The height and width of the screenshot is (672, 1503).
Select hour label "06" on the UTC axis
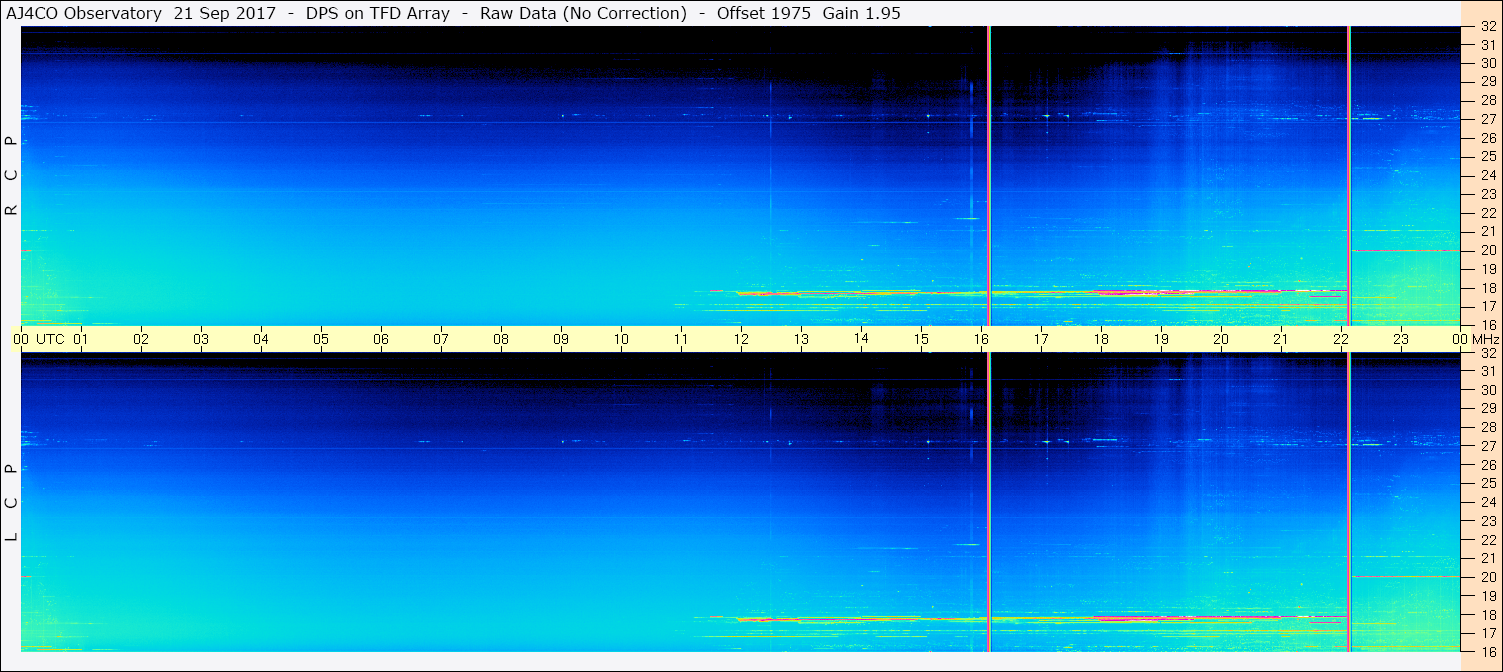381,339
